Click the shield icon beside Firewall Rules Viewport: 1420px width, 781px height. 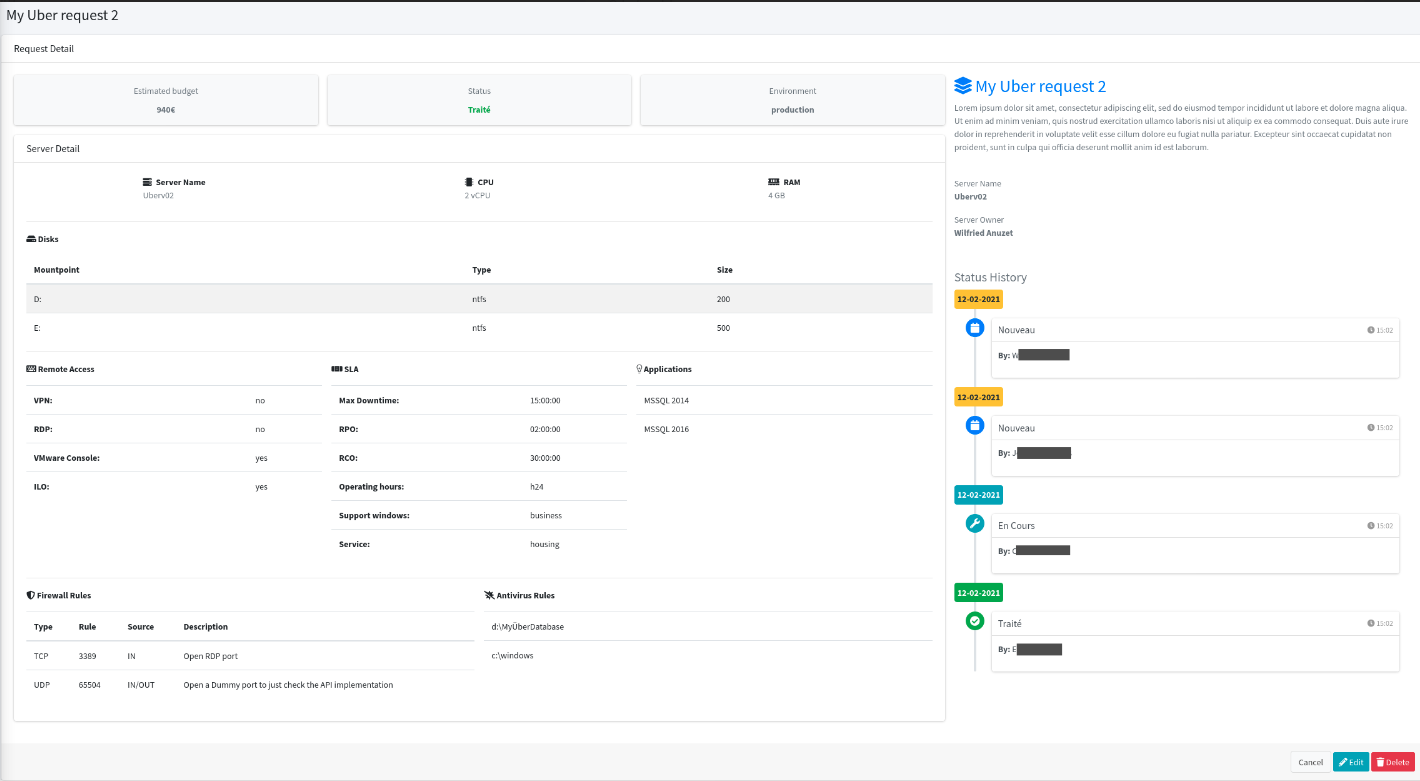pyautogui.click(x=30, y=595)
